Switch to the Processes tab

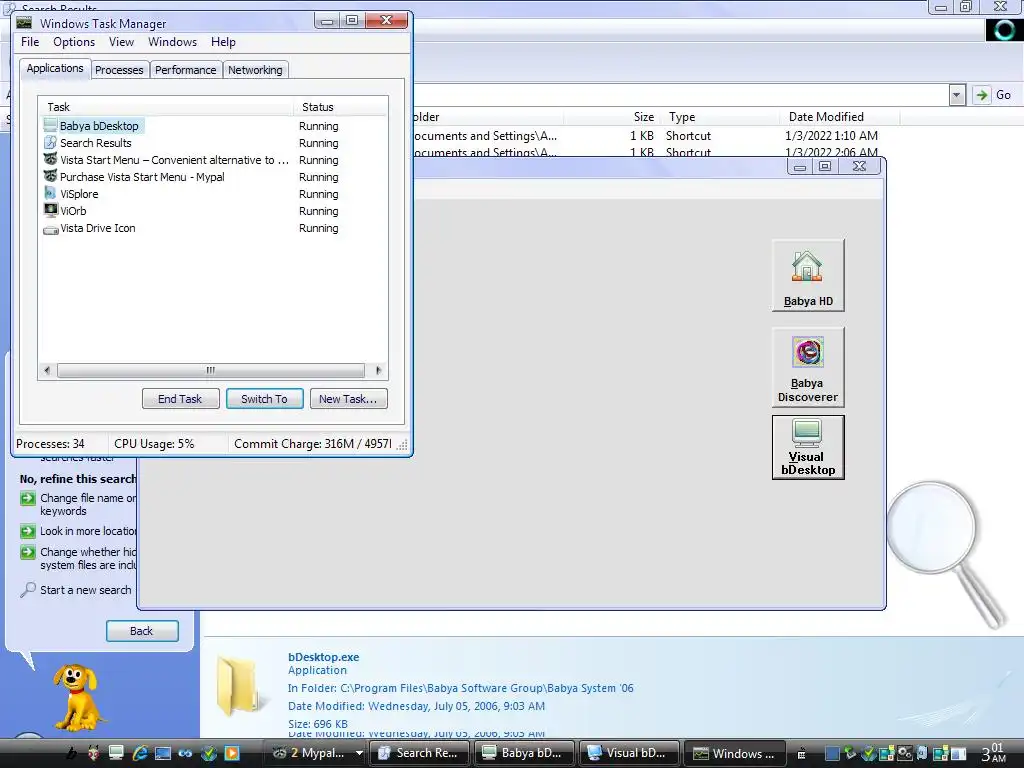[119, 70]
